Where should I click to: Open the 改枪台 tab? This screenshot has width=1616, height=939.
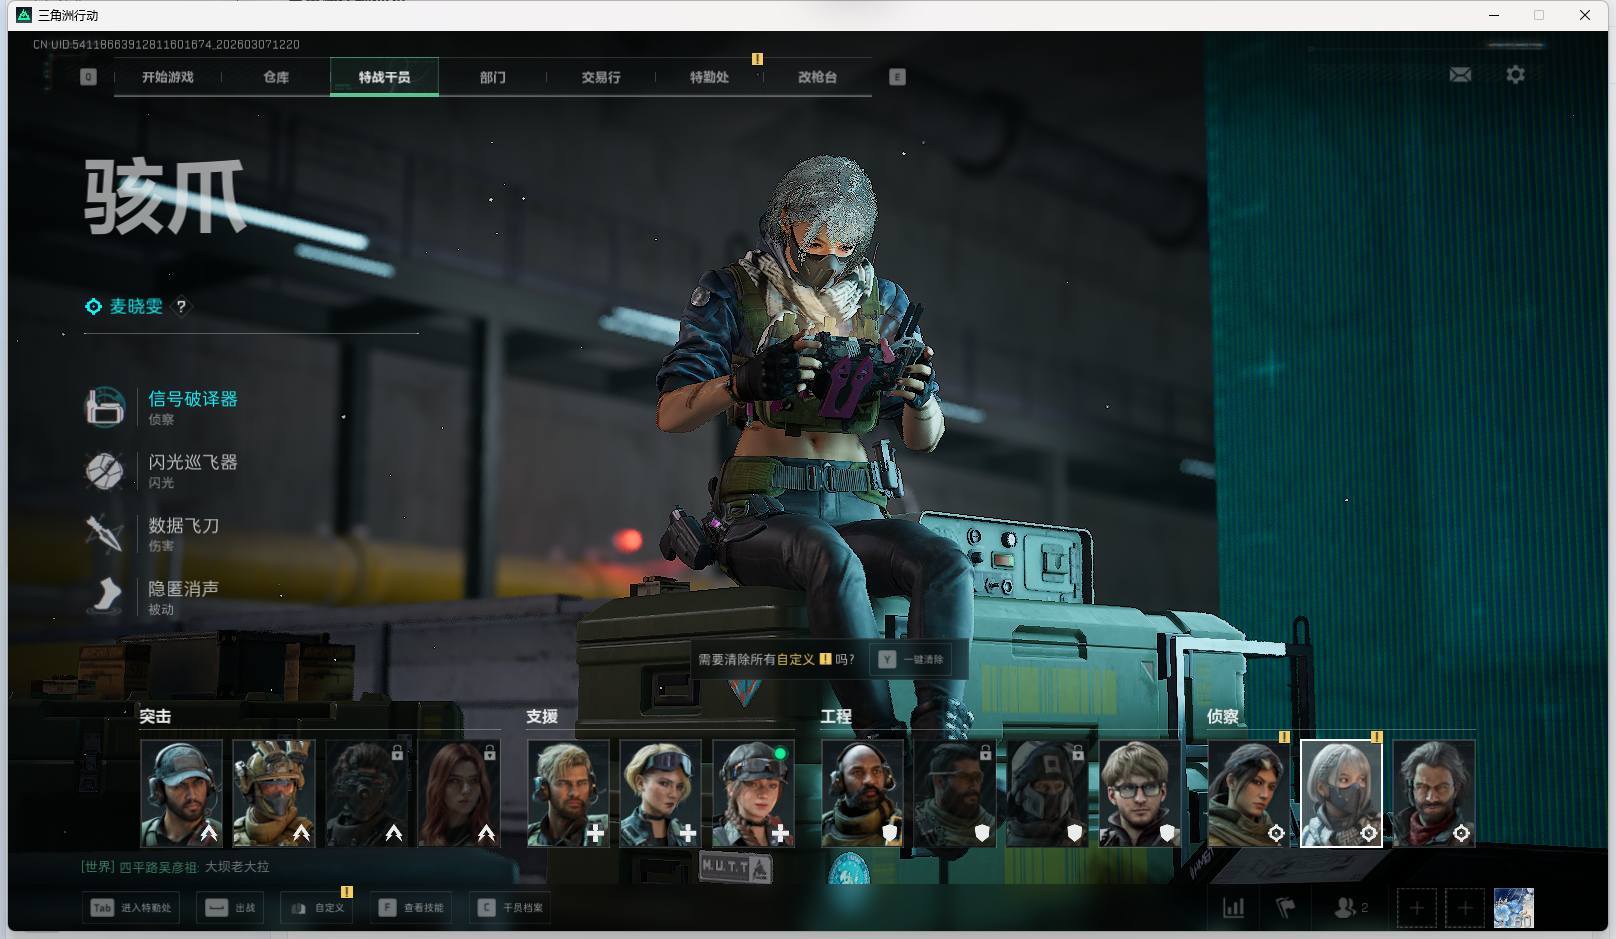pos(817,77)
